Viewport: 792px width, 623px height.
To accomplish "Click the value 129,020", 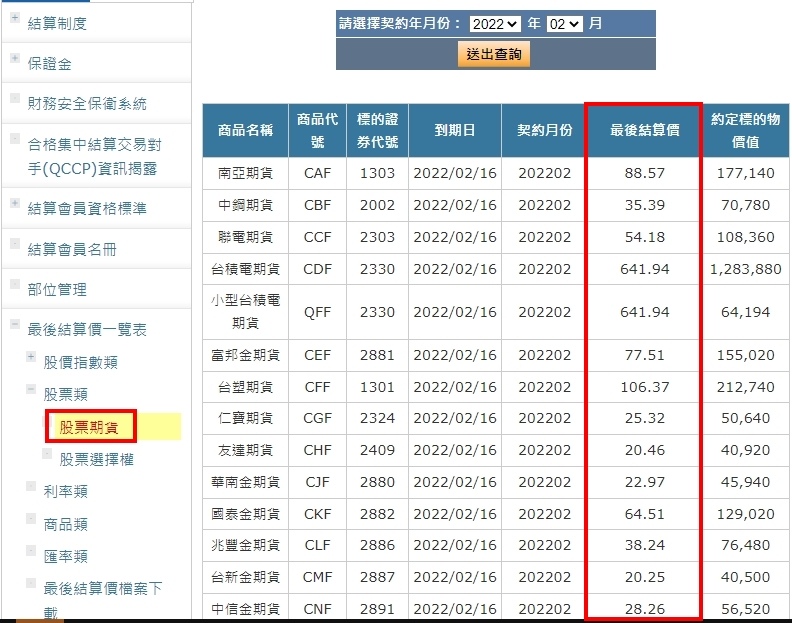I will tap(746, 514).
